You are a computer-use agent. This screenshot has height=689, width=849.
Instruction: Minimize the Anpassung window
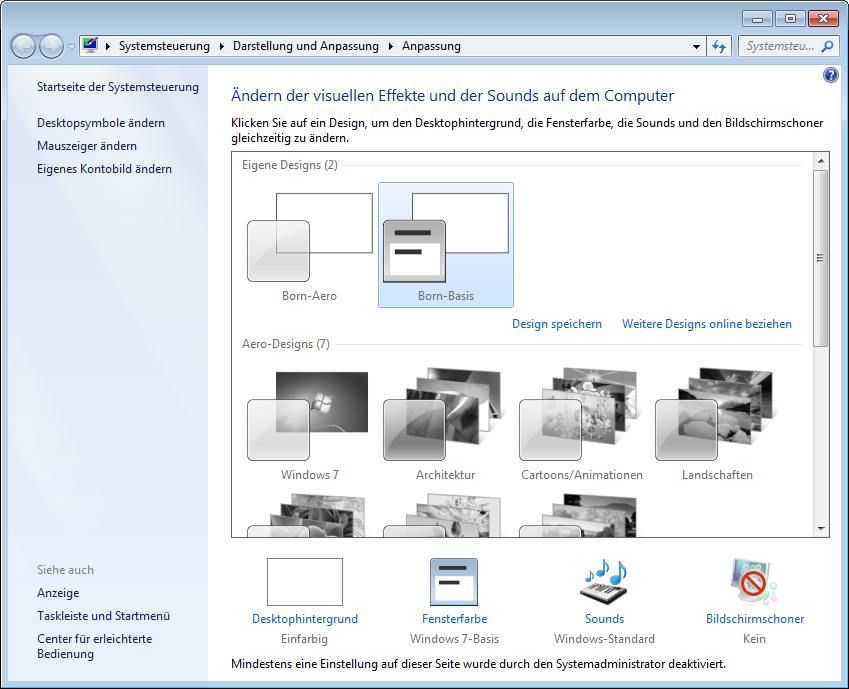pyautogui.click(x=757, y=20)
